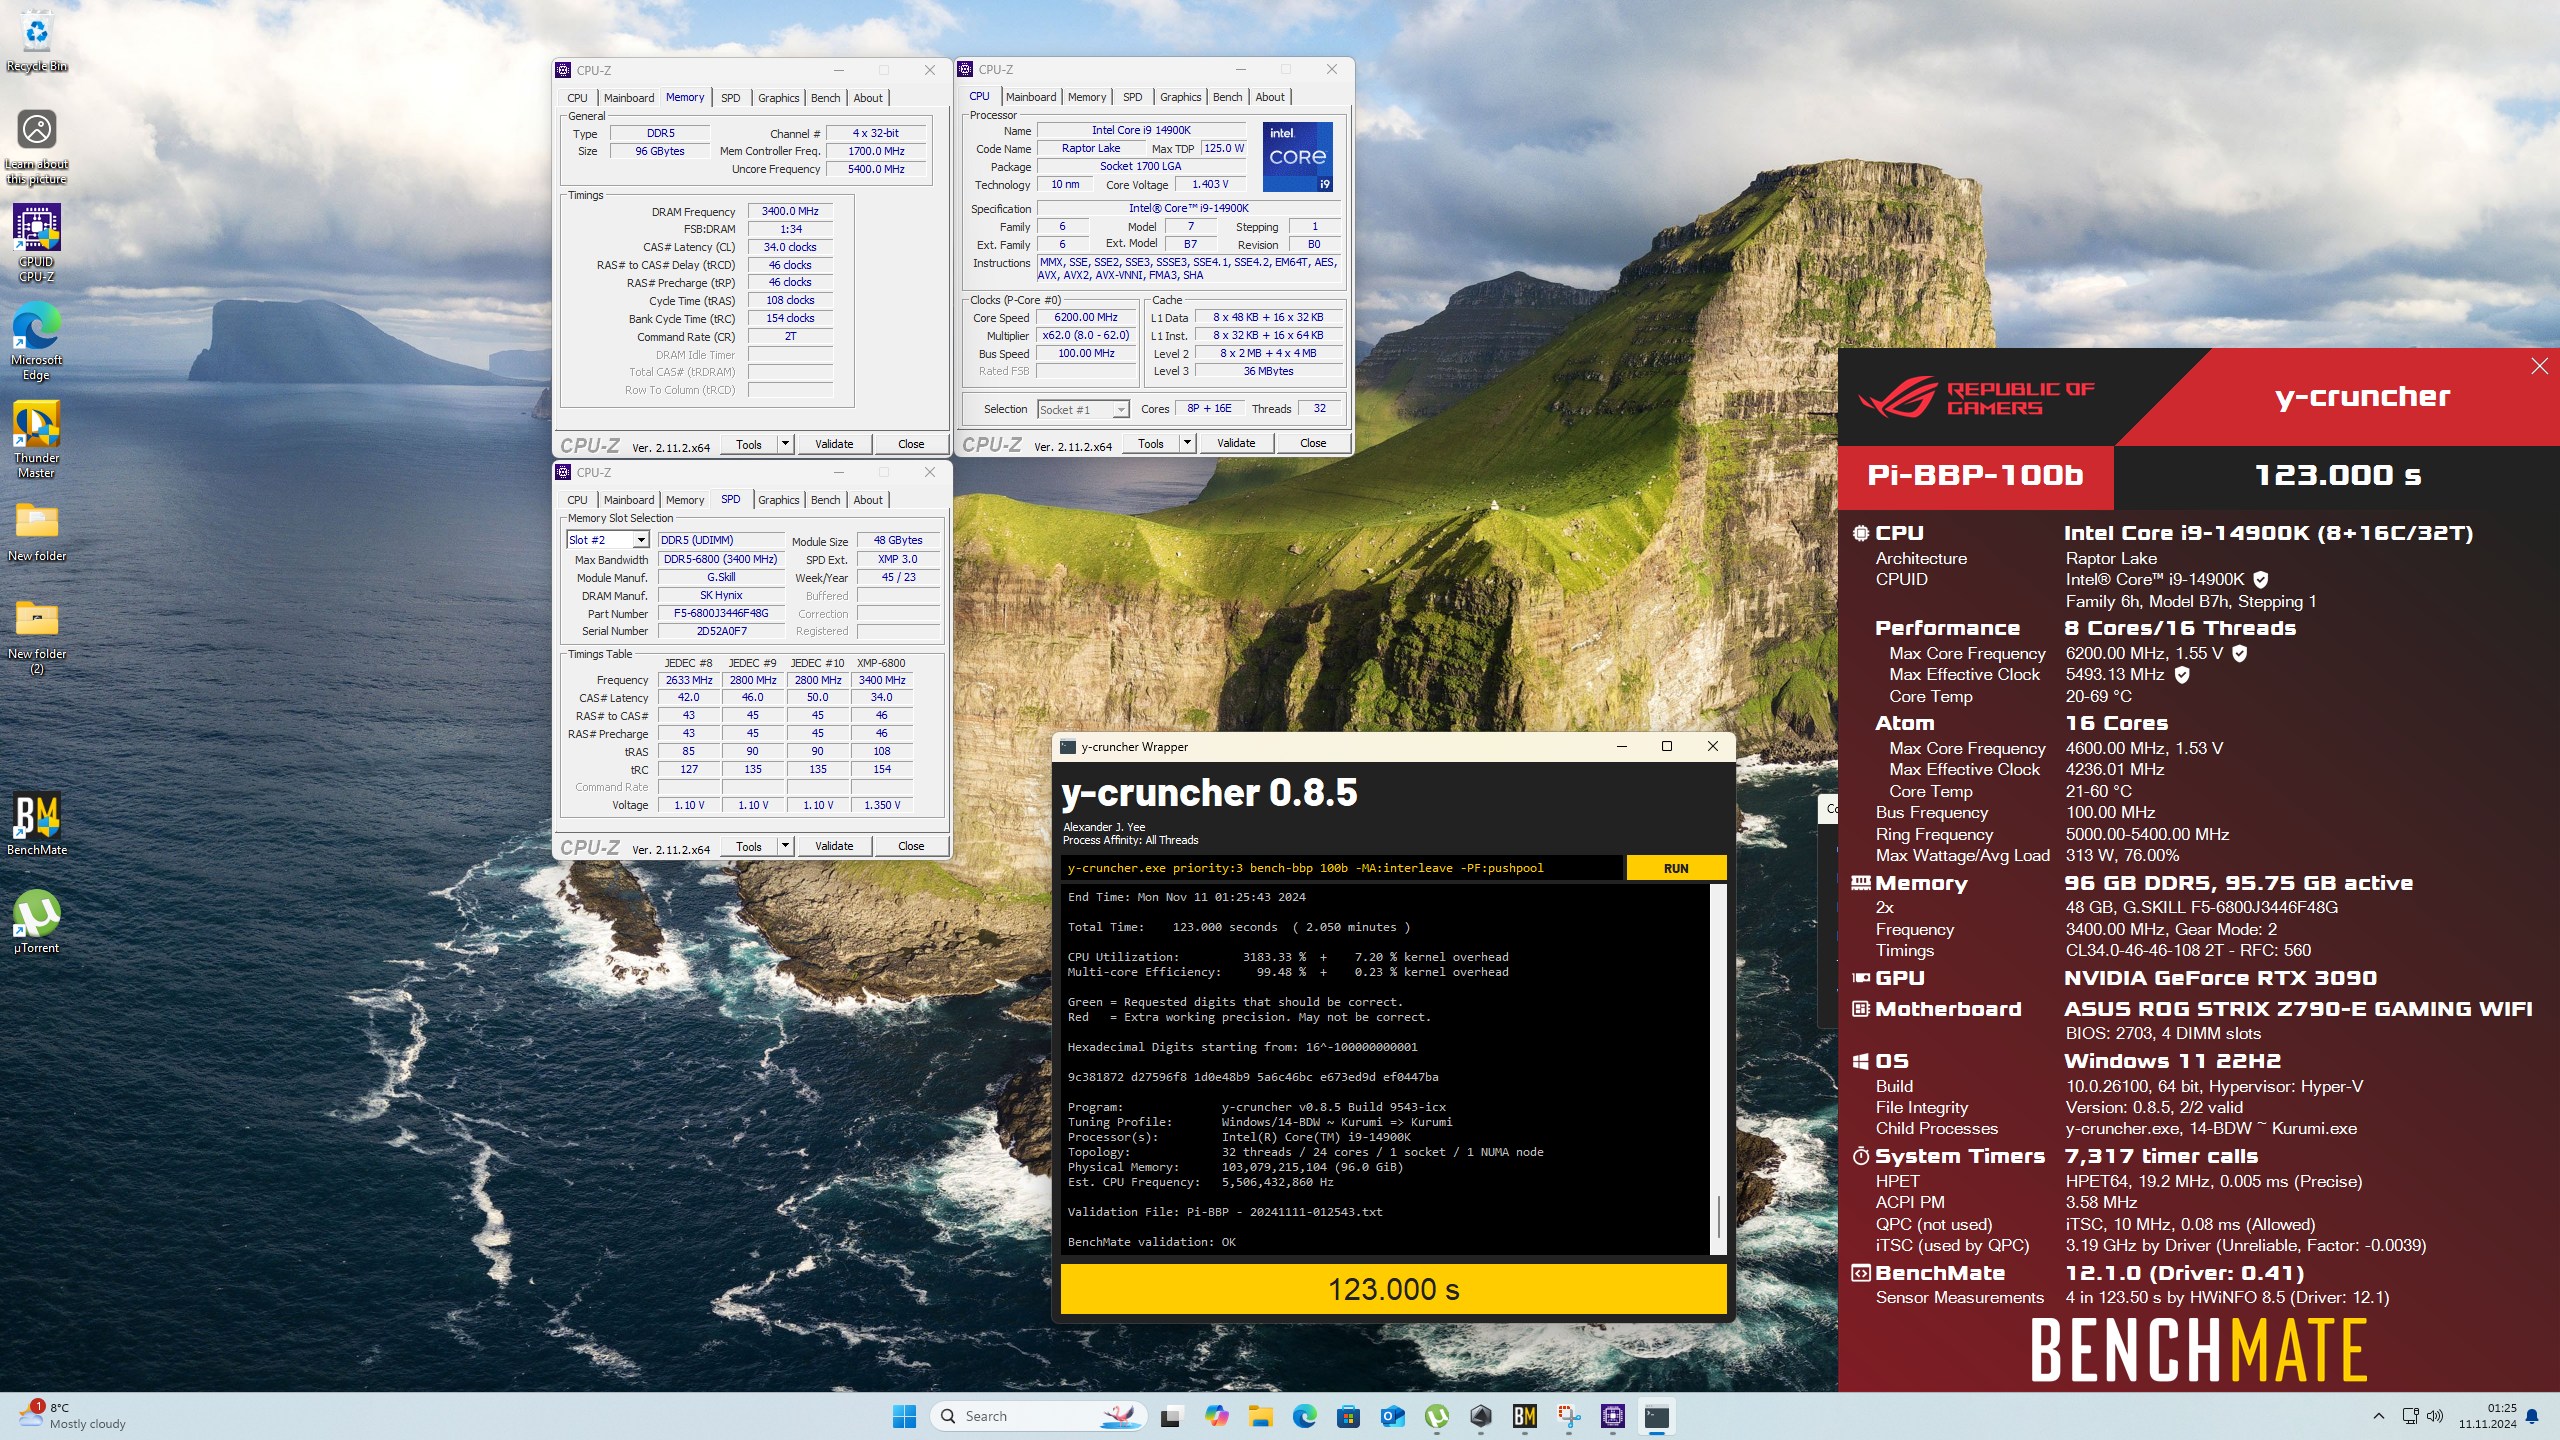Launch the BenchMate desktop shortcut

click(37, 824)
